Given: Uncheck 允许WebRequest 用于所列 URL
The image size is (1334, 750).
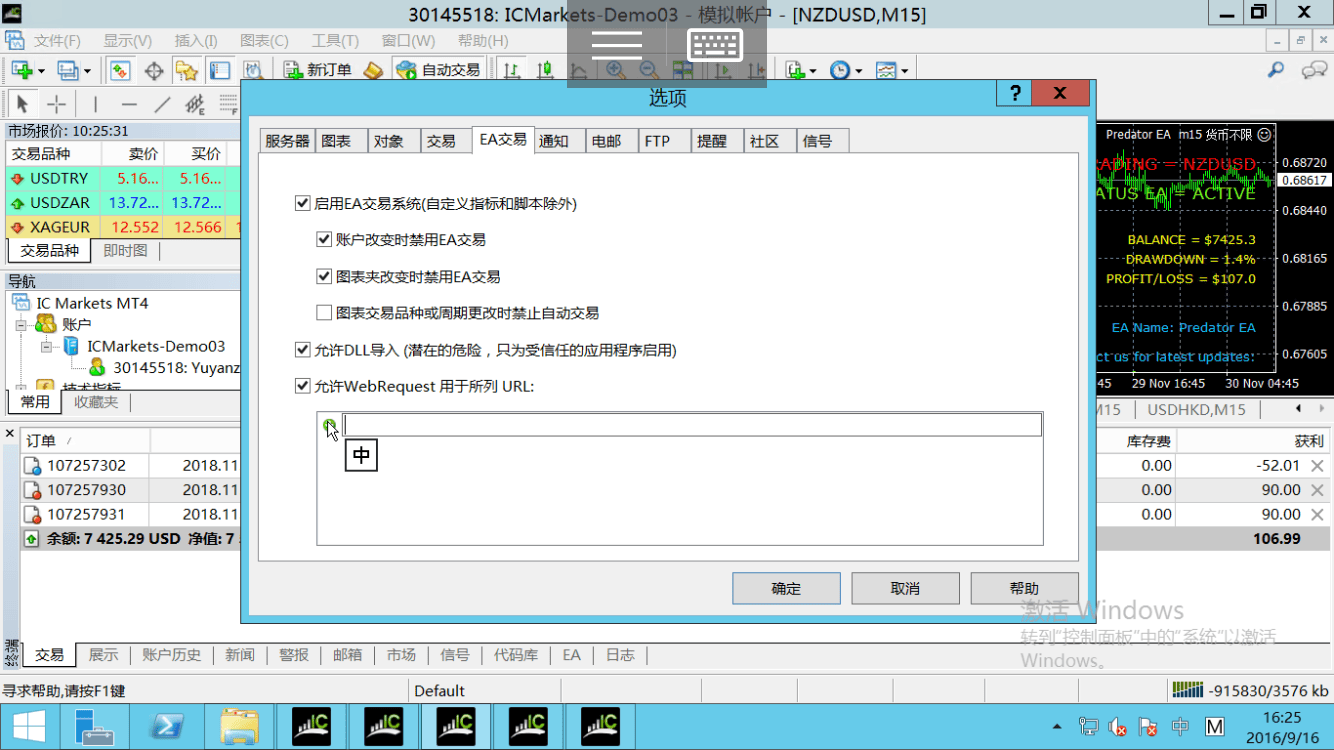Looking at the screenshot, I should (x=303, y=386).
